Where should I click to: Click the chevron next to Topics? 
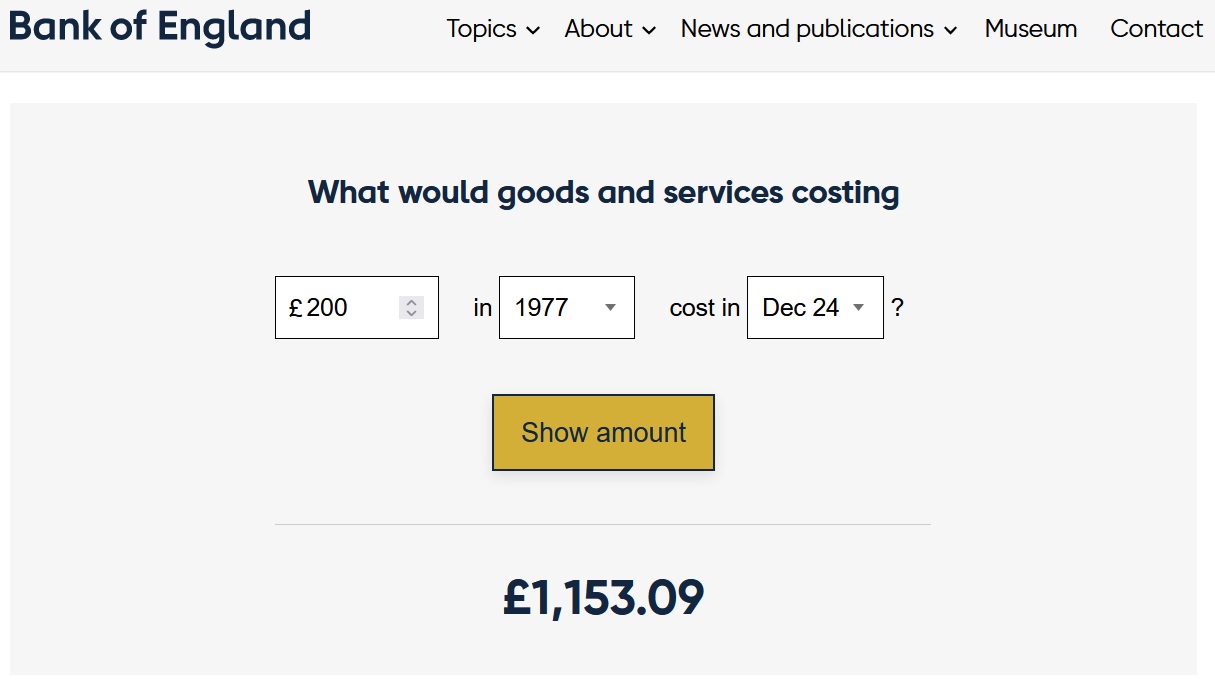533,31
